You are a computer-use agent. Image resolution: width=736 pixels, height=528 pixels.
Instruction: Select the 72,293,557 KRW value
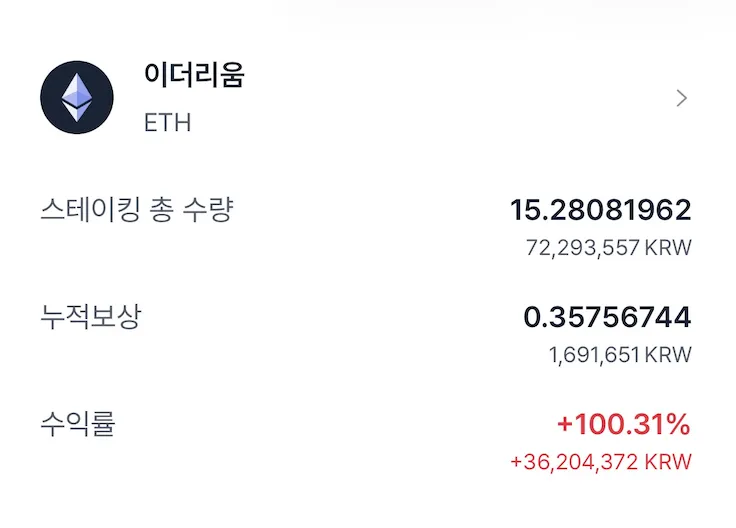click(x=608, y=247)
